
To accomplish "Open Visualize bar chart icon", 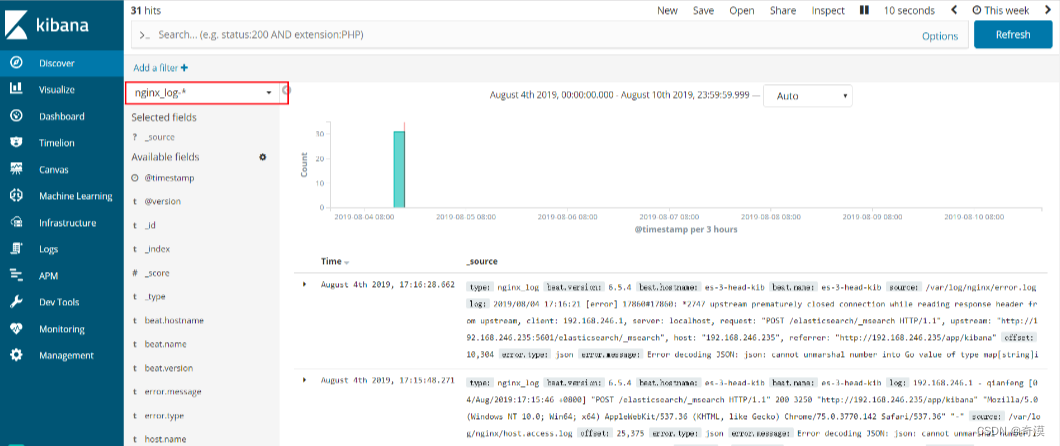I will tap(16, 89).
